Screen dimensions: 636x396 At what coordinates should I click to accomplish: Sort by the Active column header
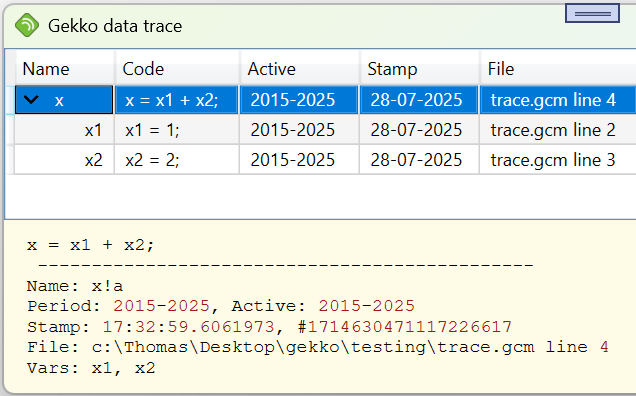click(299, 69)
